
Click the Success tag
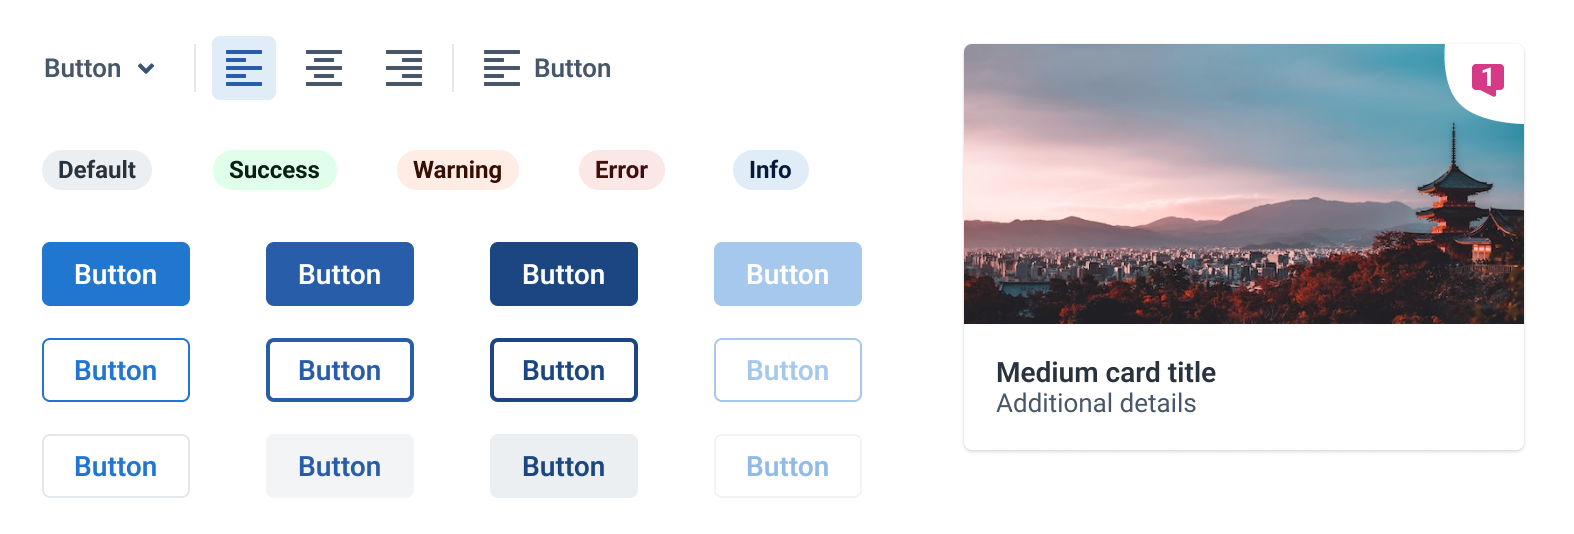(x=274, y=170)
